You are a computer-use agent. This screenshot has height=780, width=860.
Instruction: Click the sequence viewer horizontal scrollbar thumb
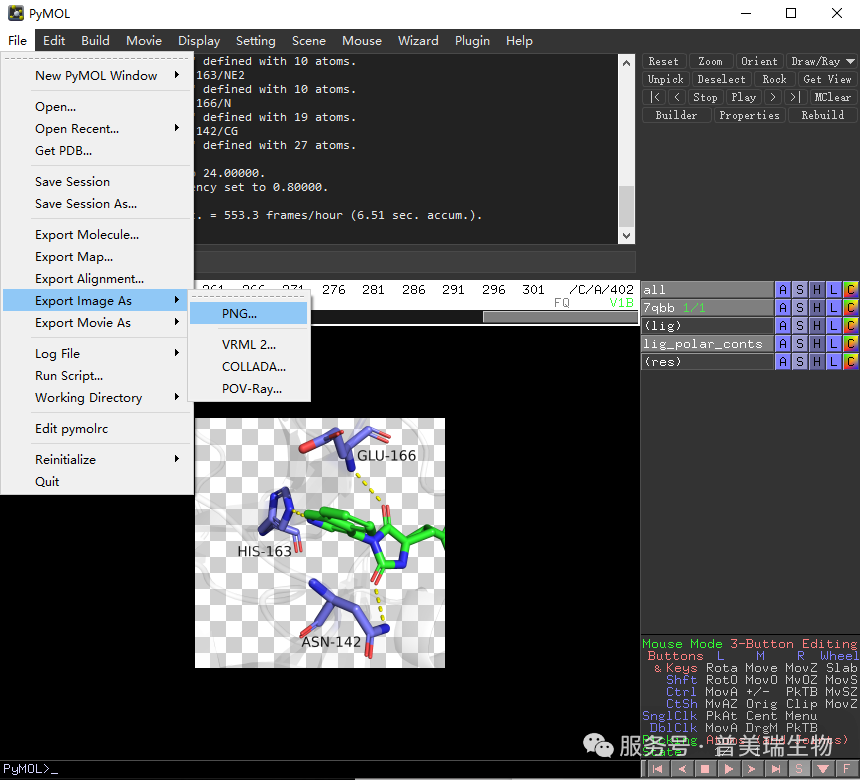click(561, 316)
